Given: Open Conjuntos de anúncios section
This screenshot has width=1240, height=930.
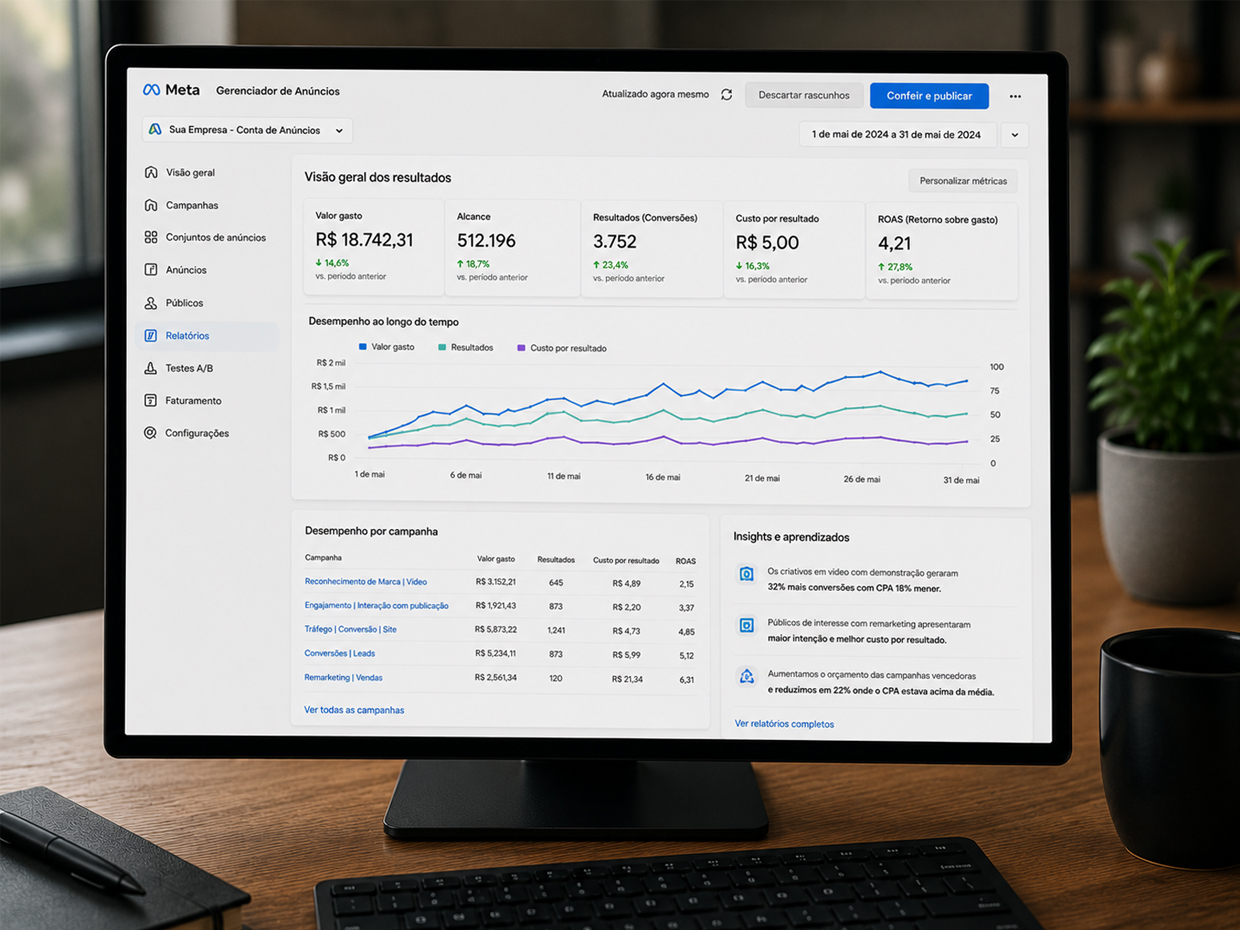Looking at the screenshot, I should tap(215, 237).
